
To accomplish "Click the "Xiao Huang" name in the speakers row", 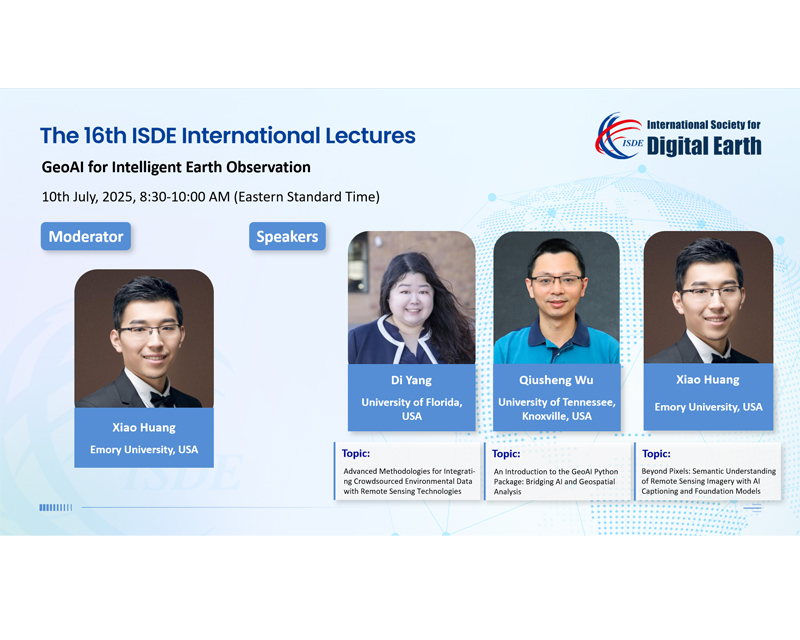I will pos(708,380).
